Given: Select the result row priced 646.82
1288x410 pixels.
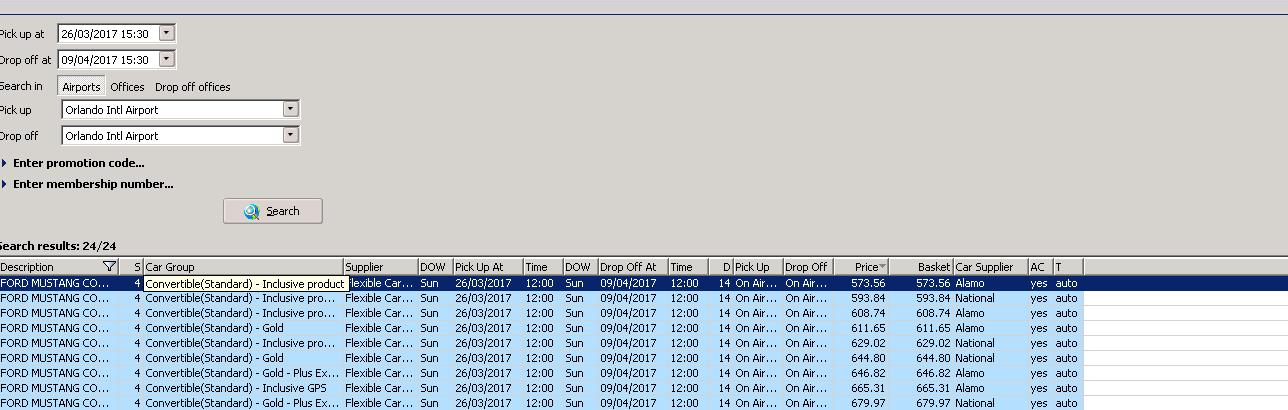Looking at the screenshot, I should (x=542, y=373).
